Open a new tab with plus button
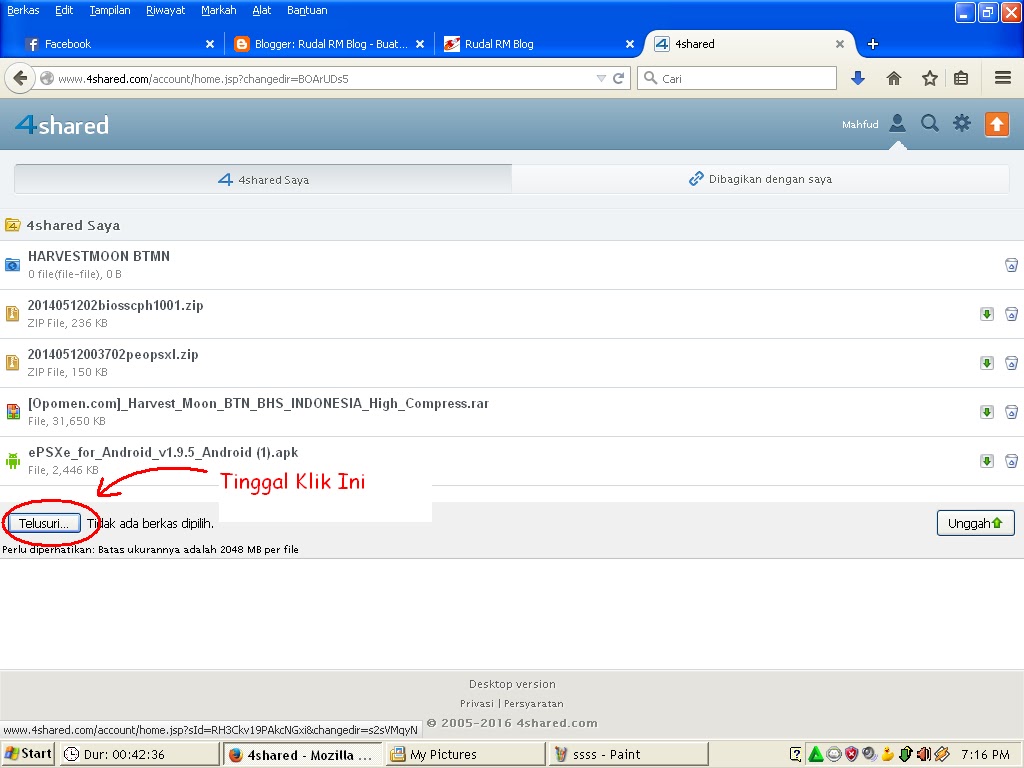This screenshot has height=768, width=1024. pos(872,44)
